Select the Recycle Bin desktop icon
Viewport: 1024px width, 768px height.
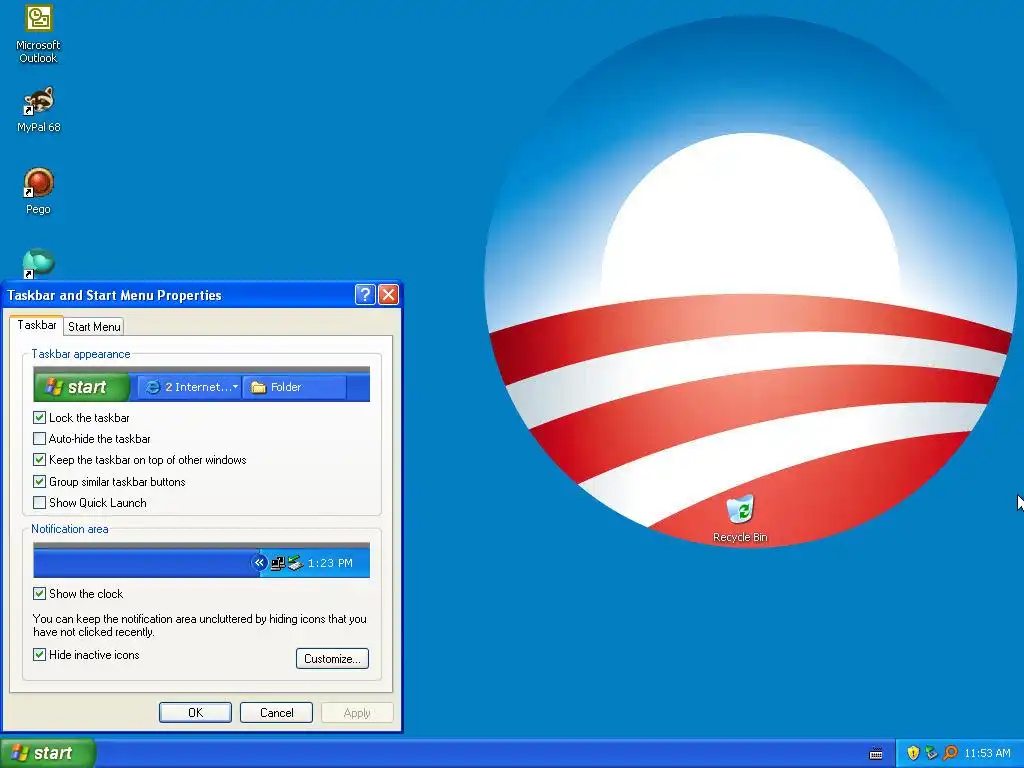click(x=740, y=519)
